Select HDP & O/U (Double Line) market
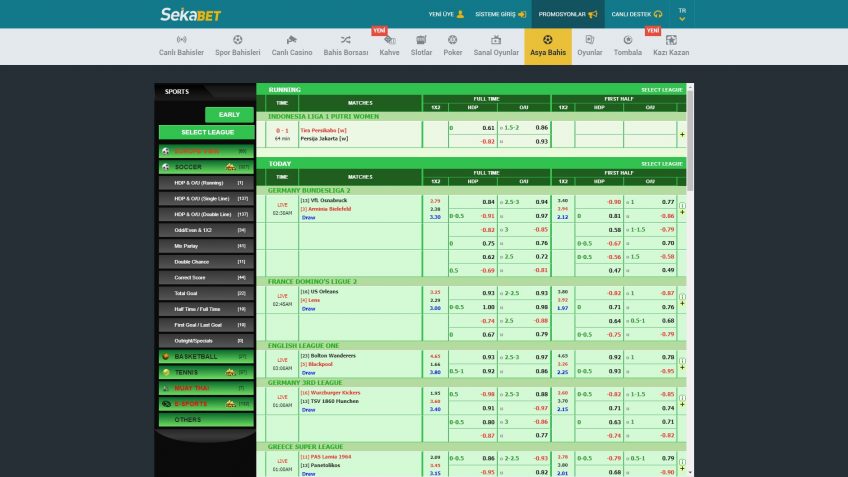 (207, 214)
